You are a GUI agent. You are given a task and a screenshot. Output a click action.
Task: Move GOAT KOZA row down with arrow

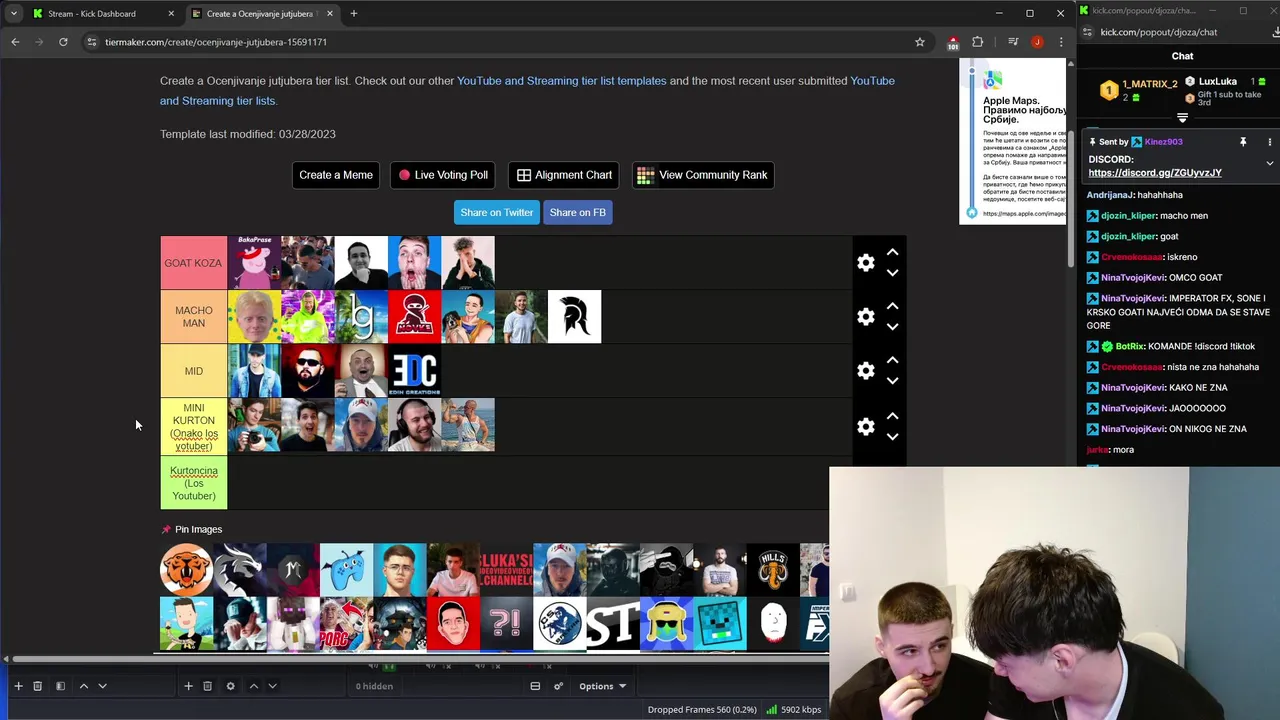(892, 273)
